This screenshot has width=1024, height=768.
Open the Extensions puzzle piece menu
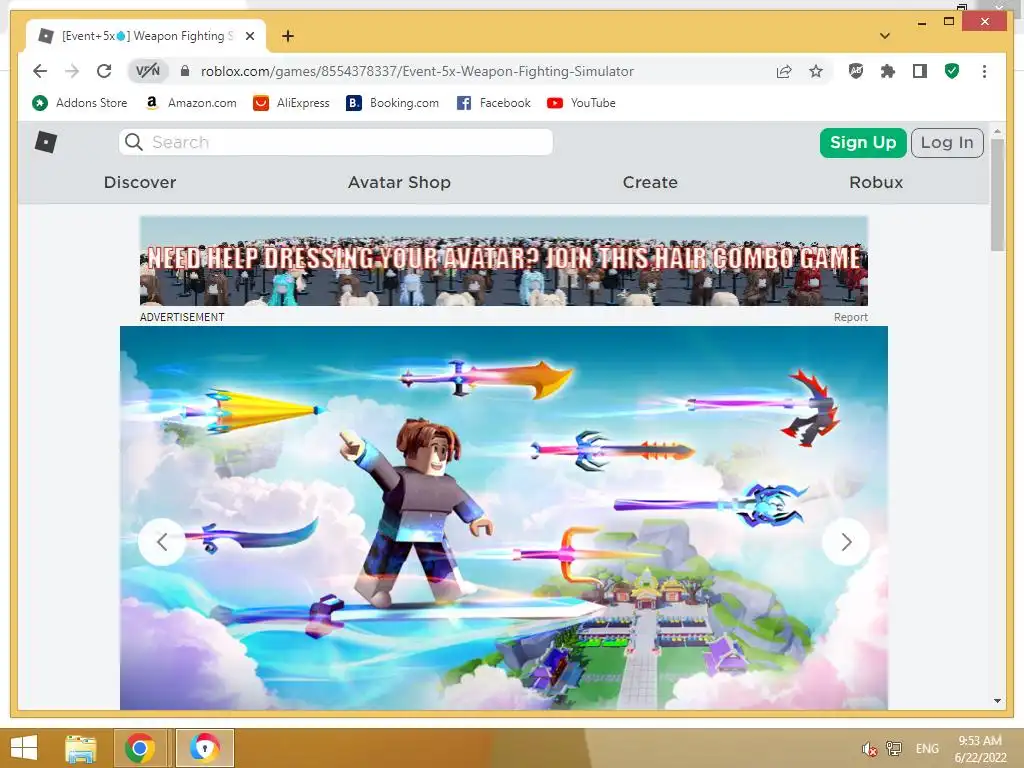tap(888, 71)
